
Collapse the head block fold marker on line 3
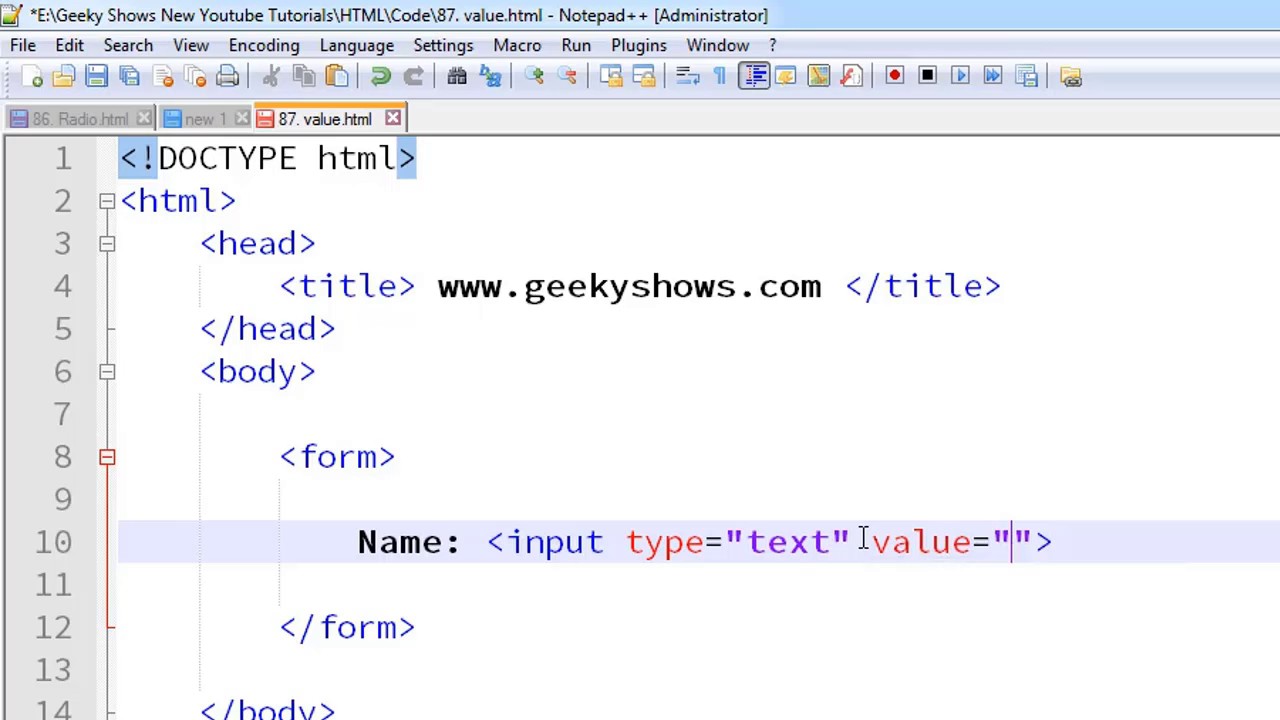[x=107, y=244]
